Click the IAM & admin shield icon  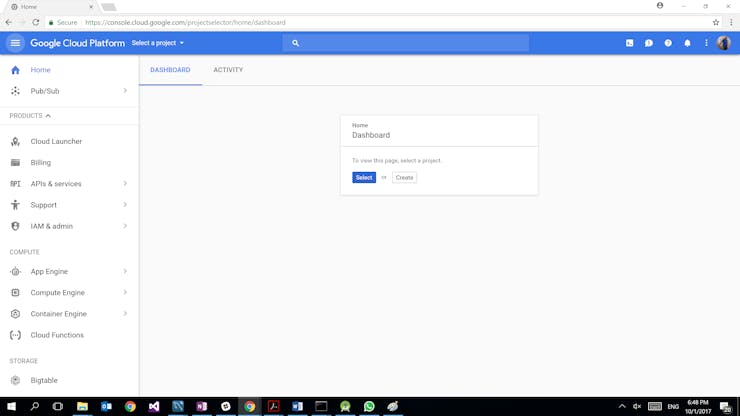tap(15, 226)
